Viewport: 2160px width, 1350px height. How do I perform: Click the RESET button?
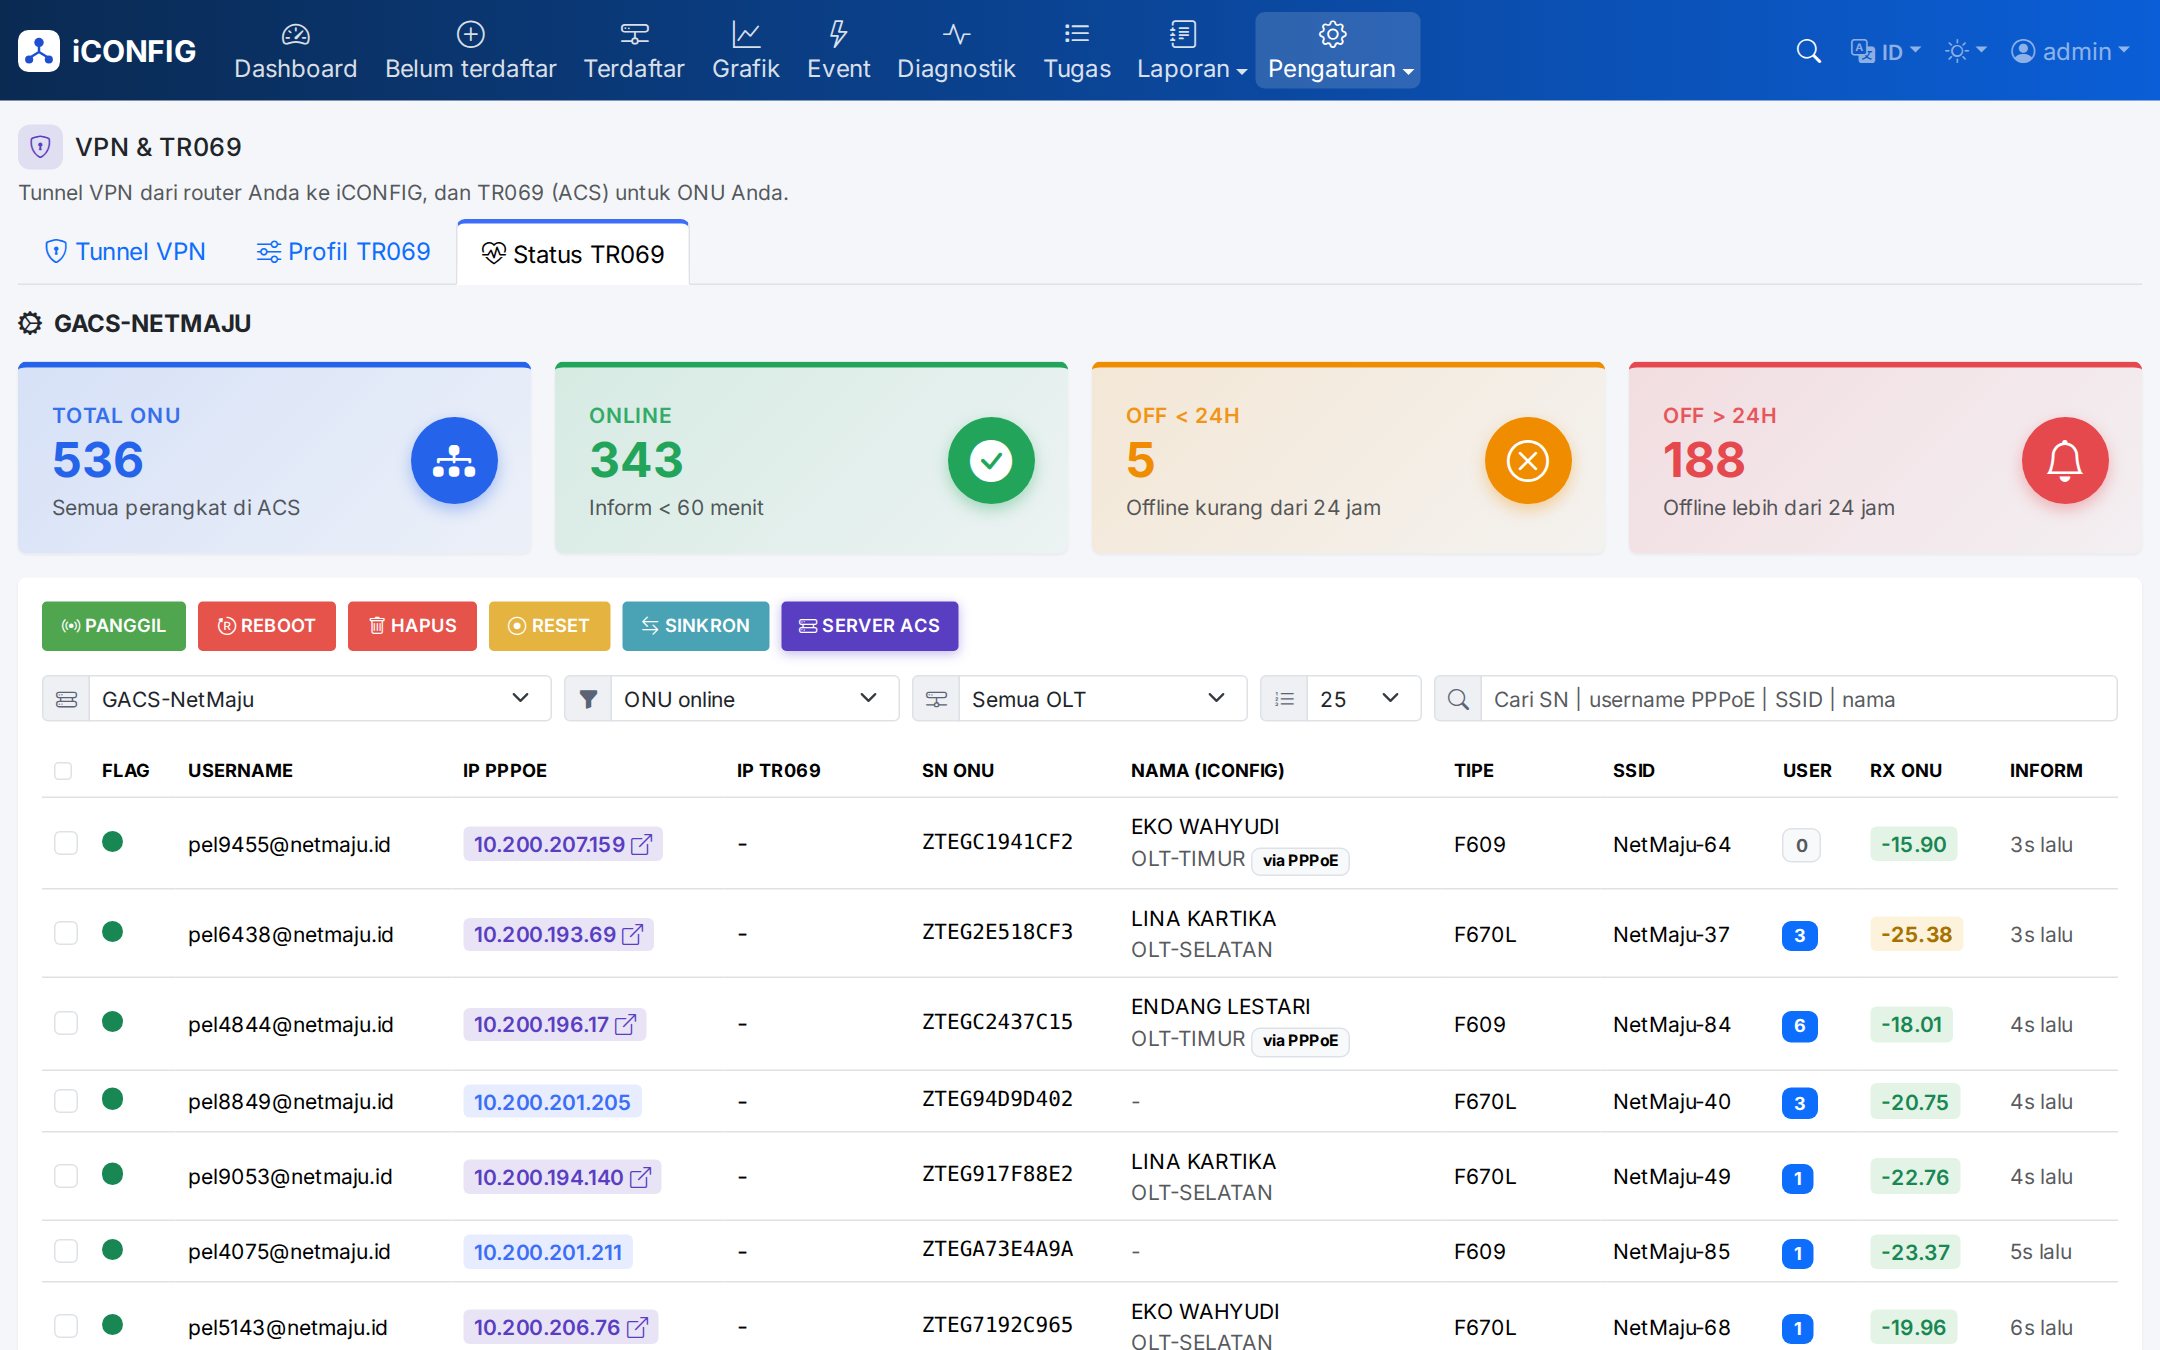point(549,626)
